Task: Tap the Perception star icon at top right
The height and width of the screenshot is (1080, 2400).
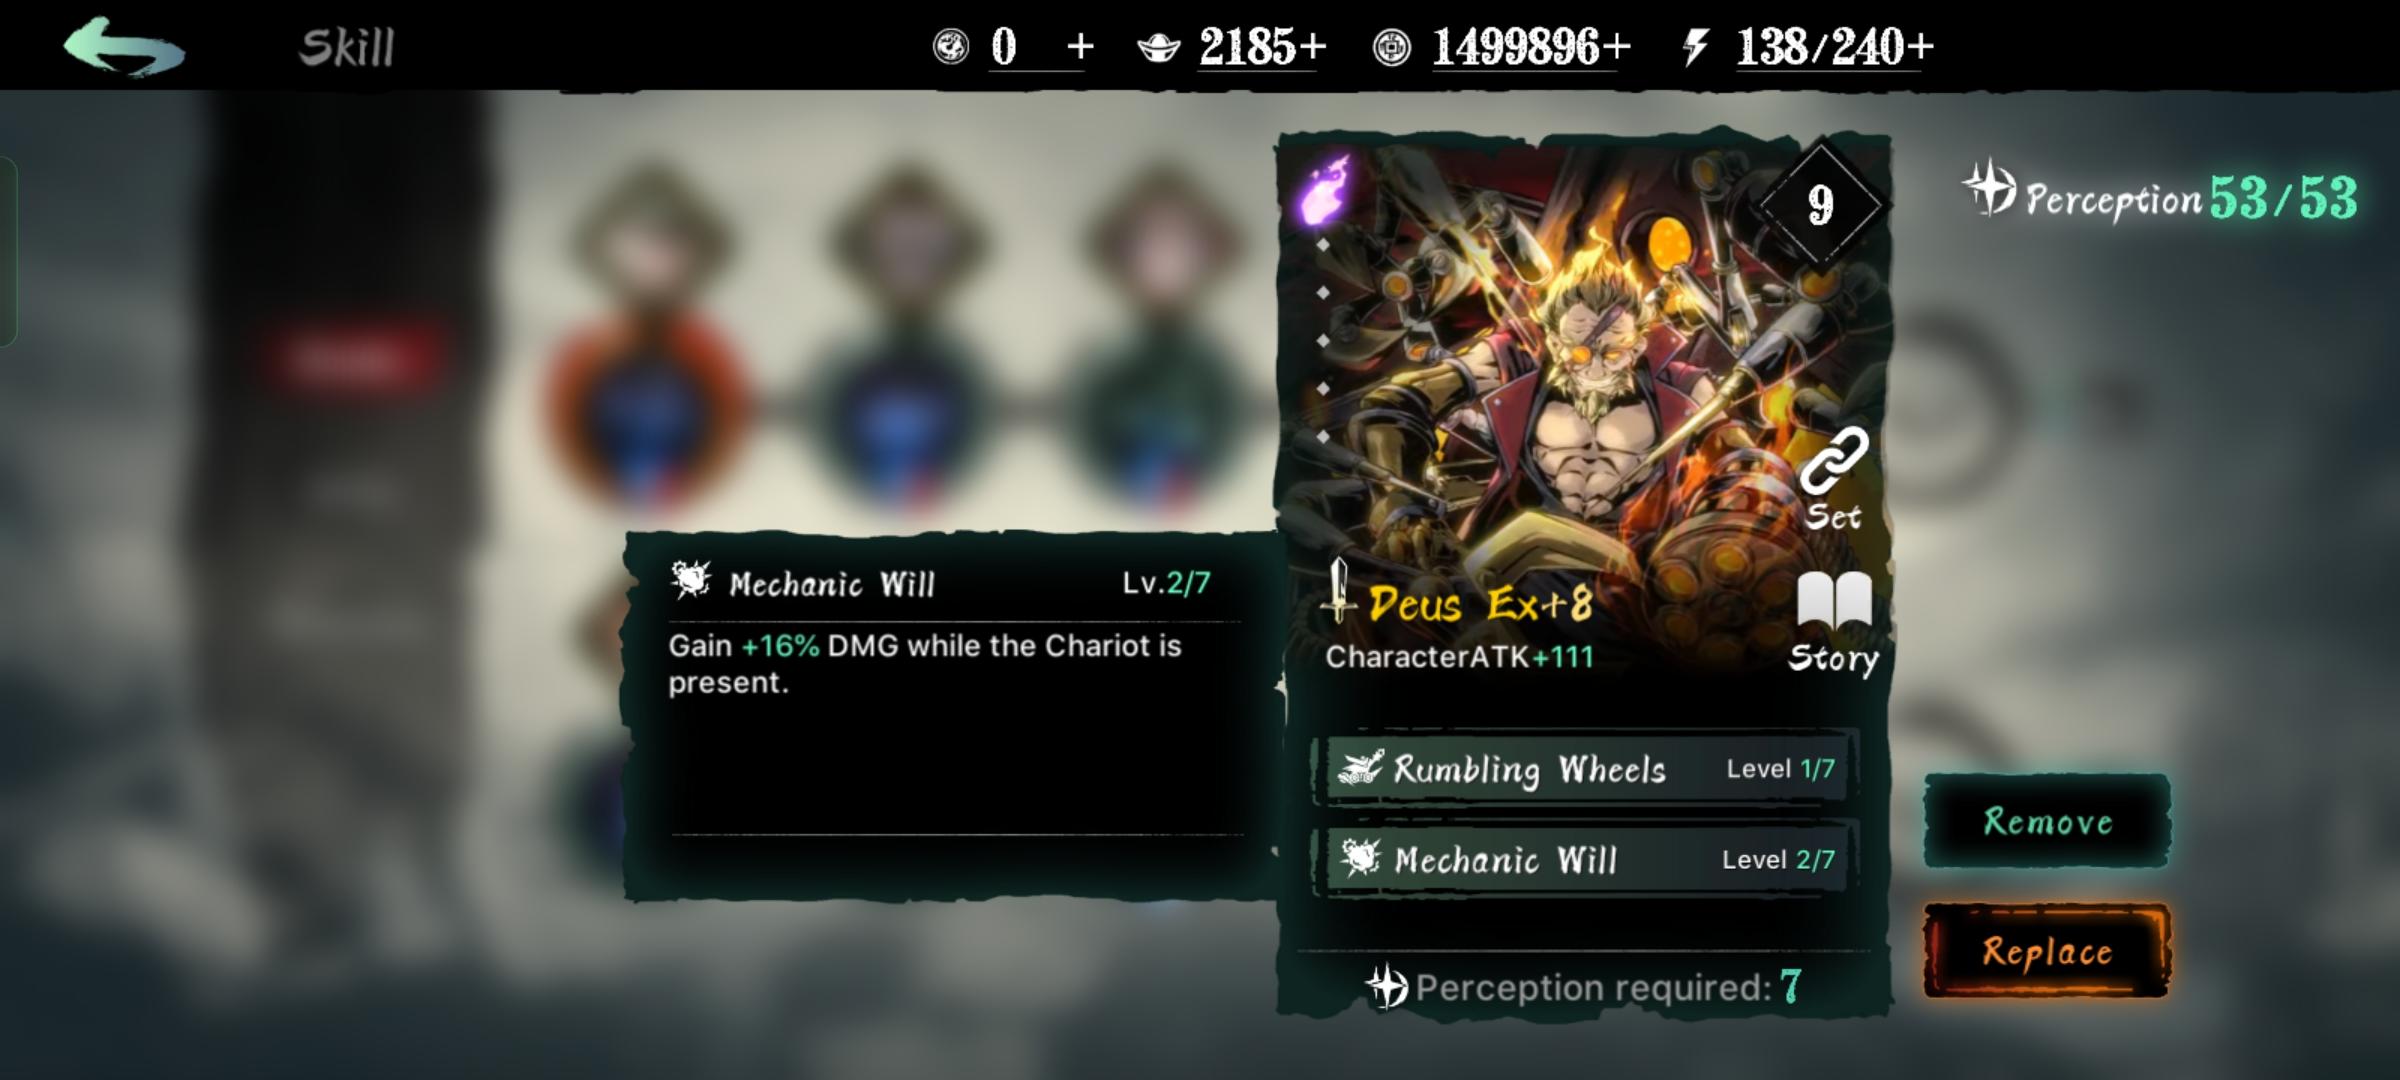Action: click(1989, 188)
